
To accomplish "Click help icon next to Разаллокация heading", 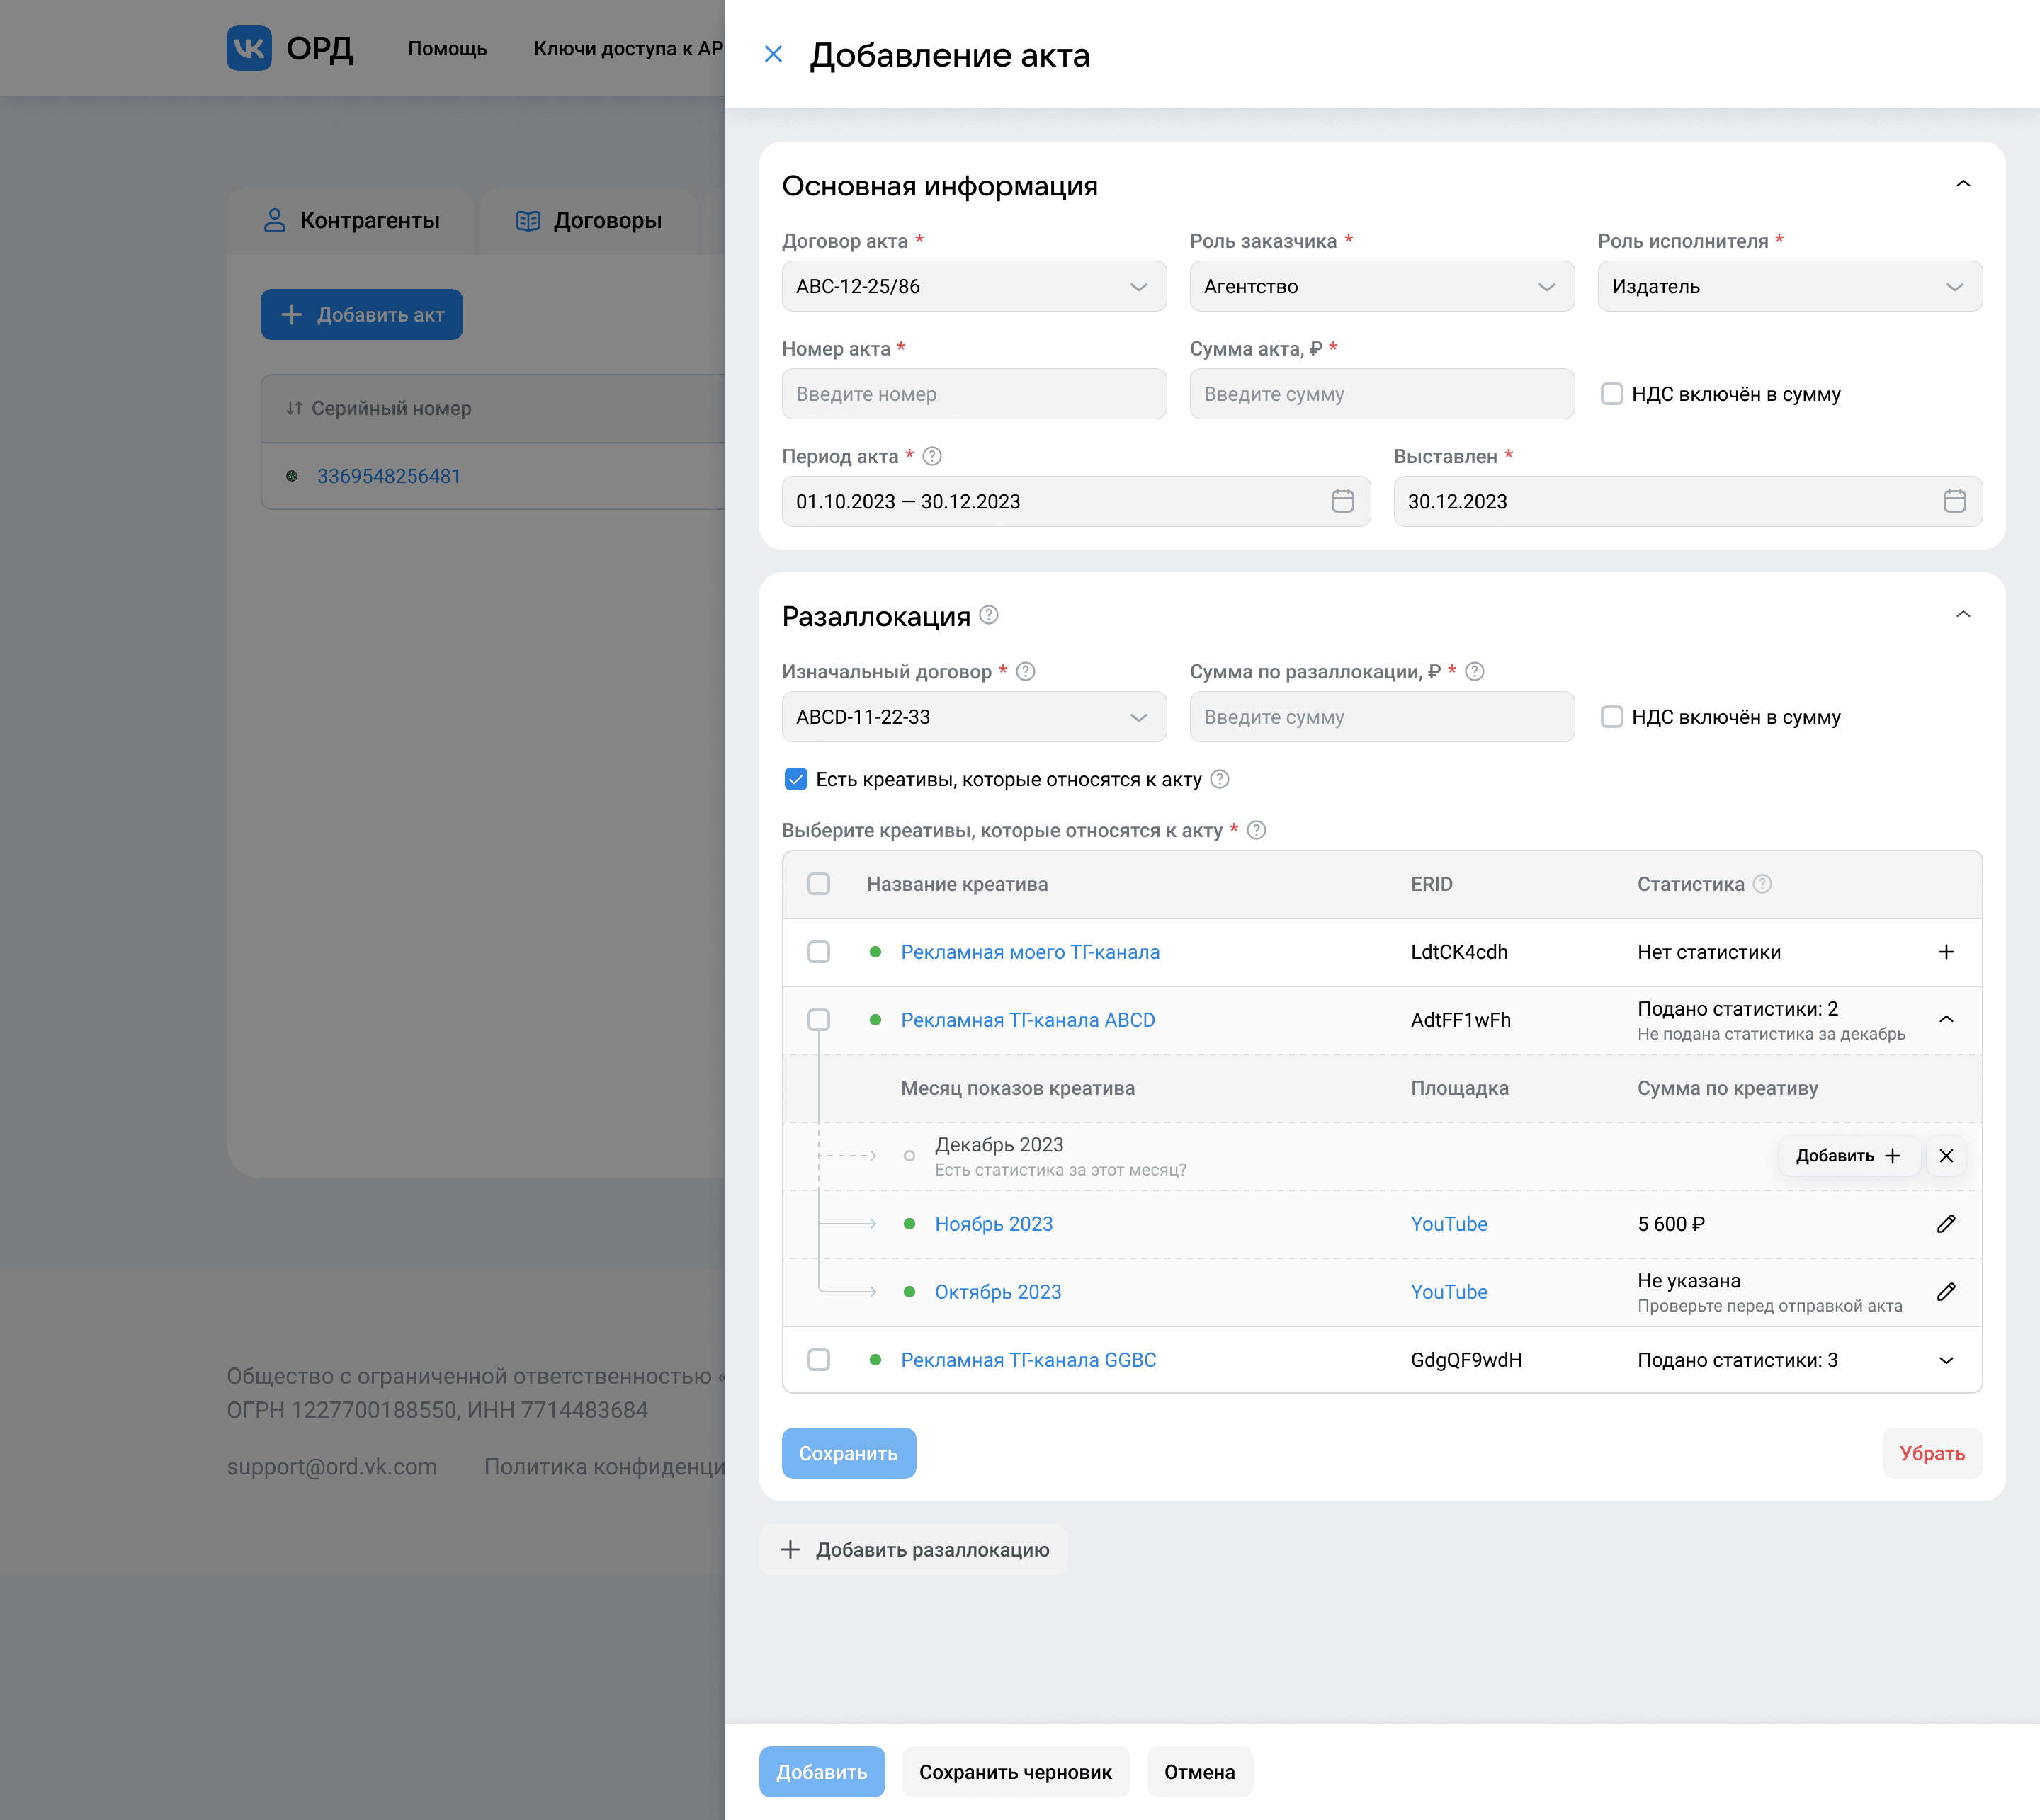I will 989,615.
